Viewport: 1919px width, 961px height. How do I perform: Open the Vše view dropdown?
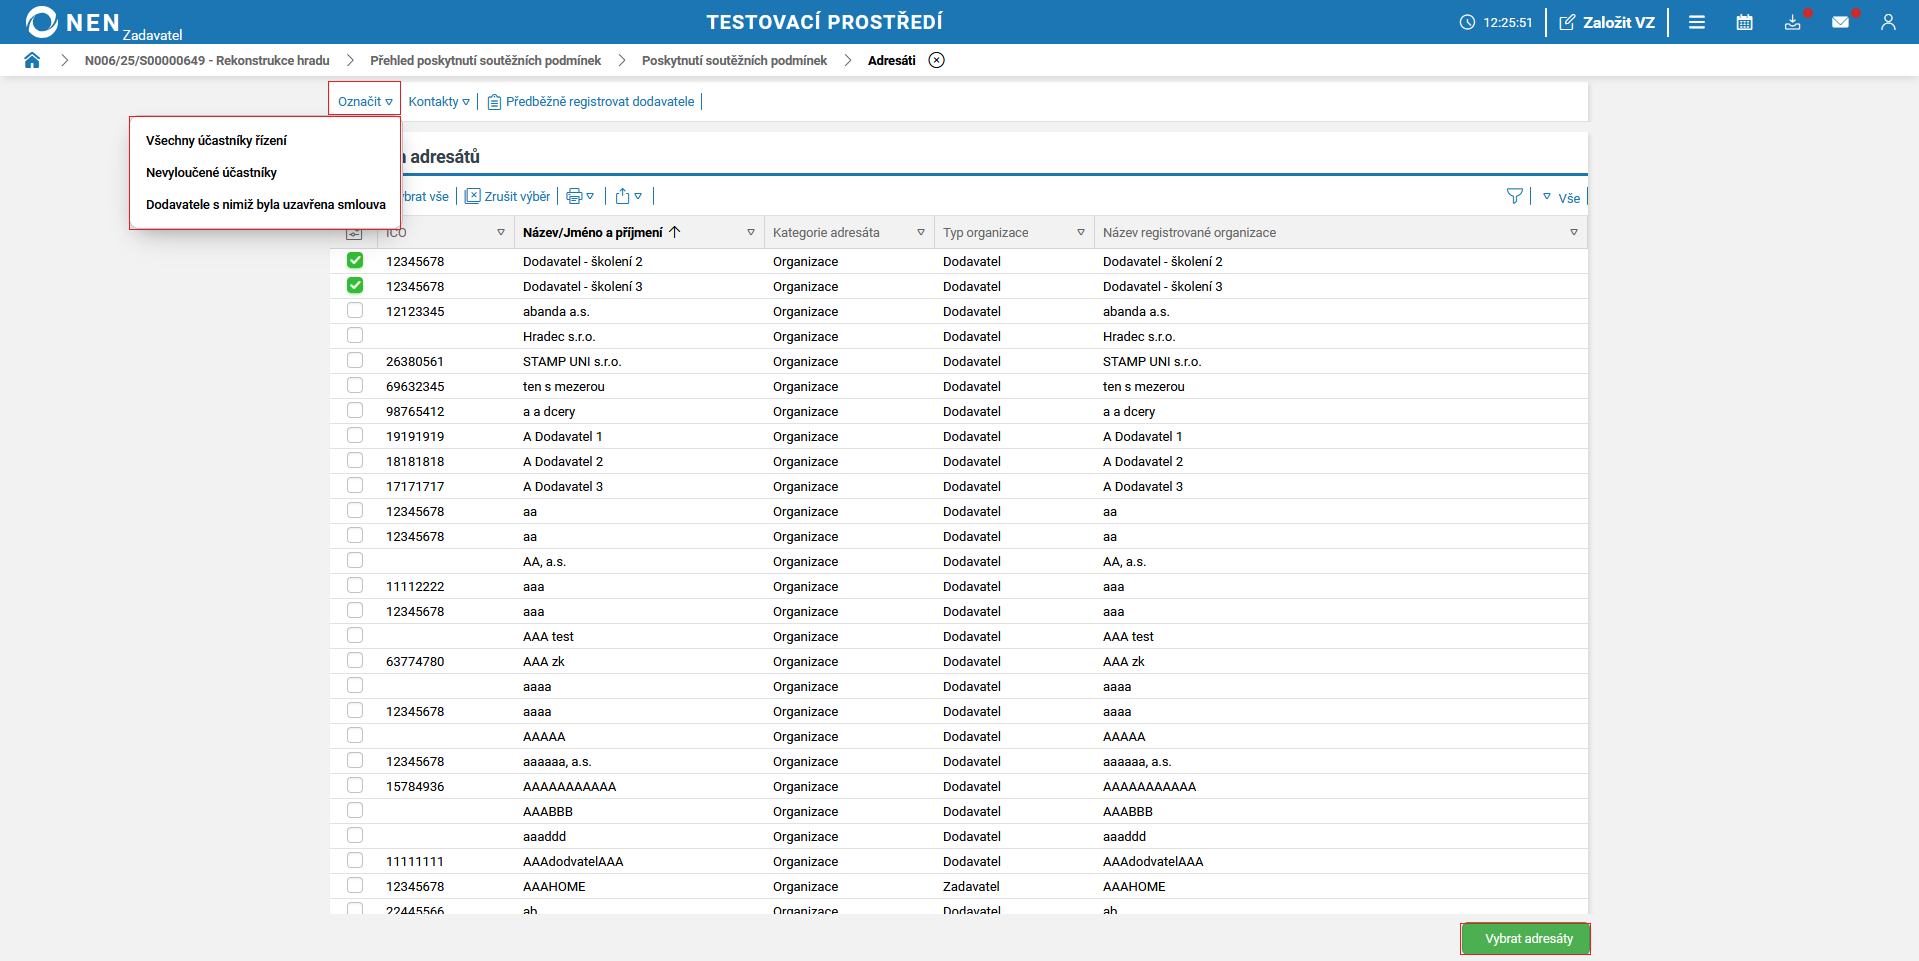point(1562,197)
